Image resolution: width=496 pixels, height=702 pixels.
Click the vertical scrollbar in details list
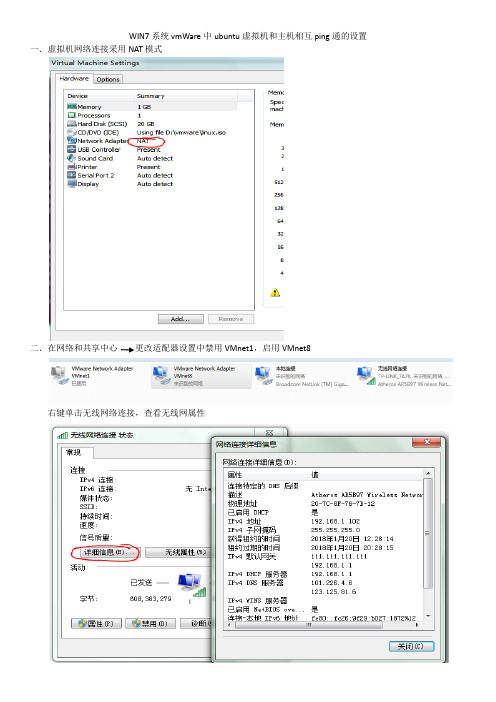point(428,533)
